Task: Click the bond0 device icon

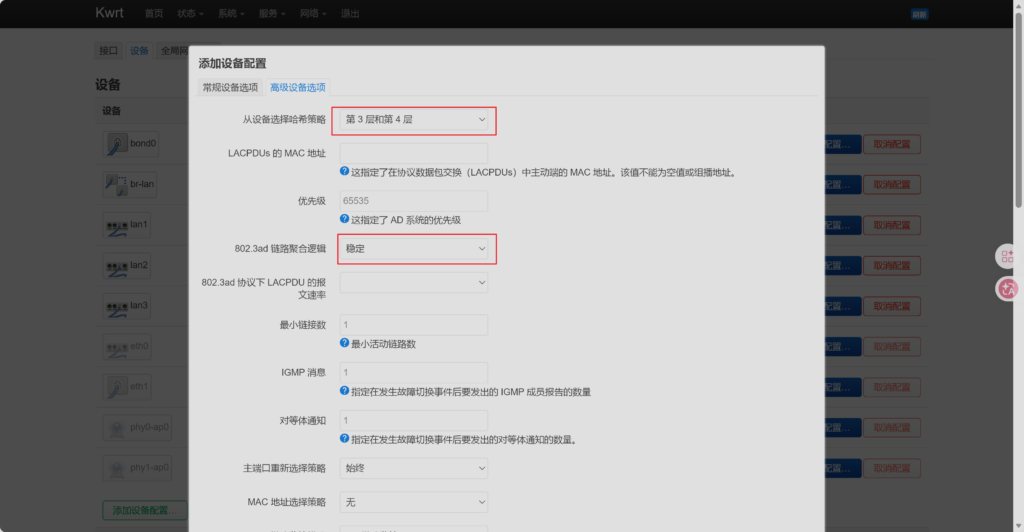Action: click(116, 144)
